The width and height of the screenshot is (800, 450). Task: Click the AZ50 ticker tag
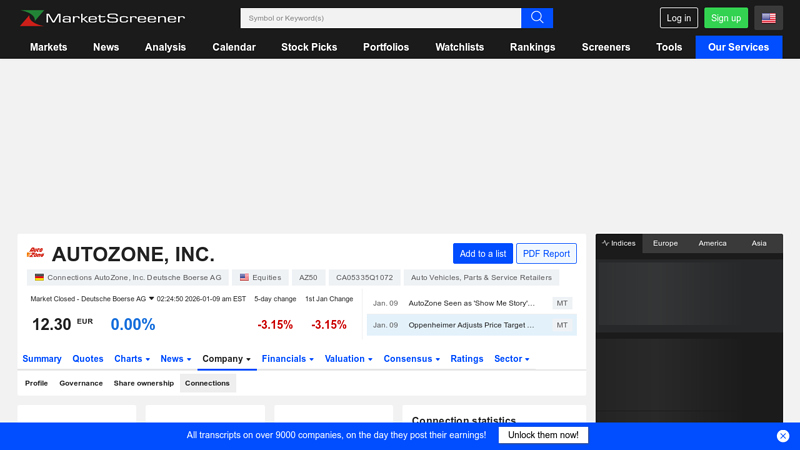tap(308, 278)
